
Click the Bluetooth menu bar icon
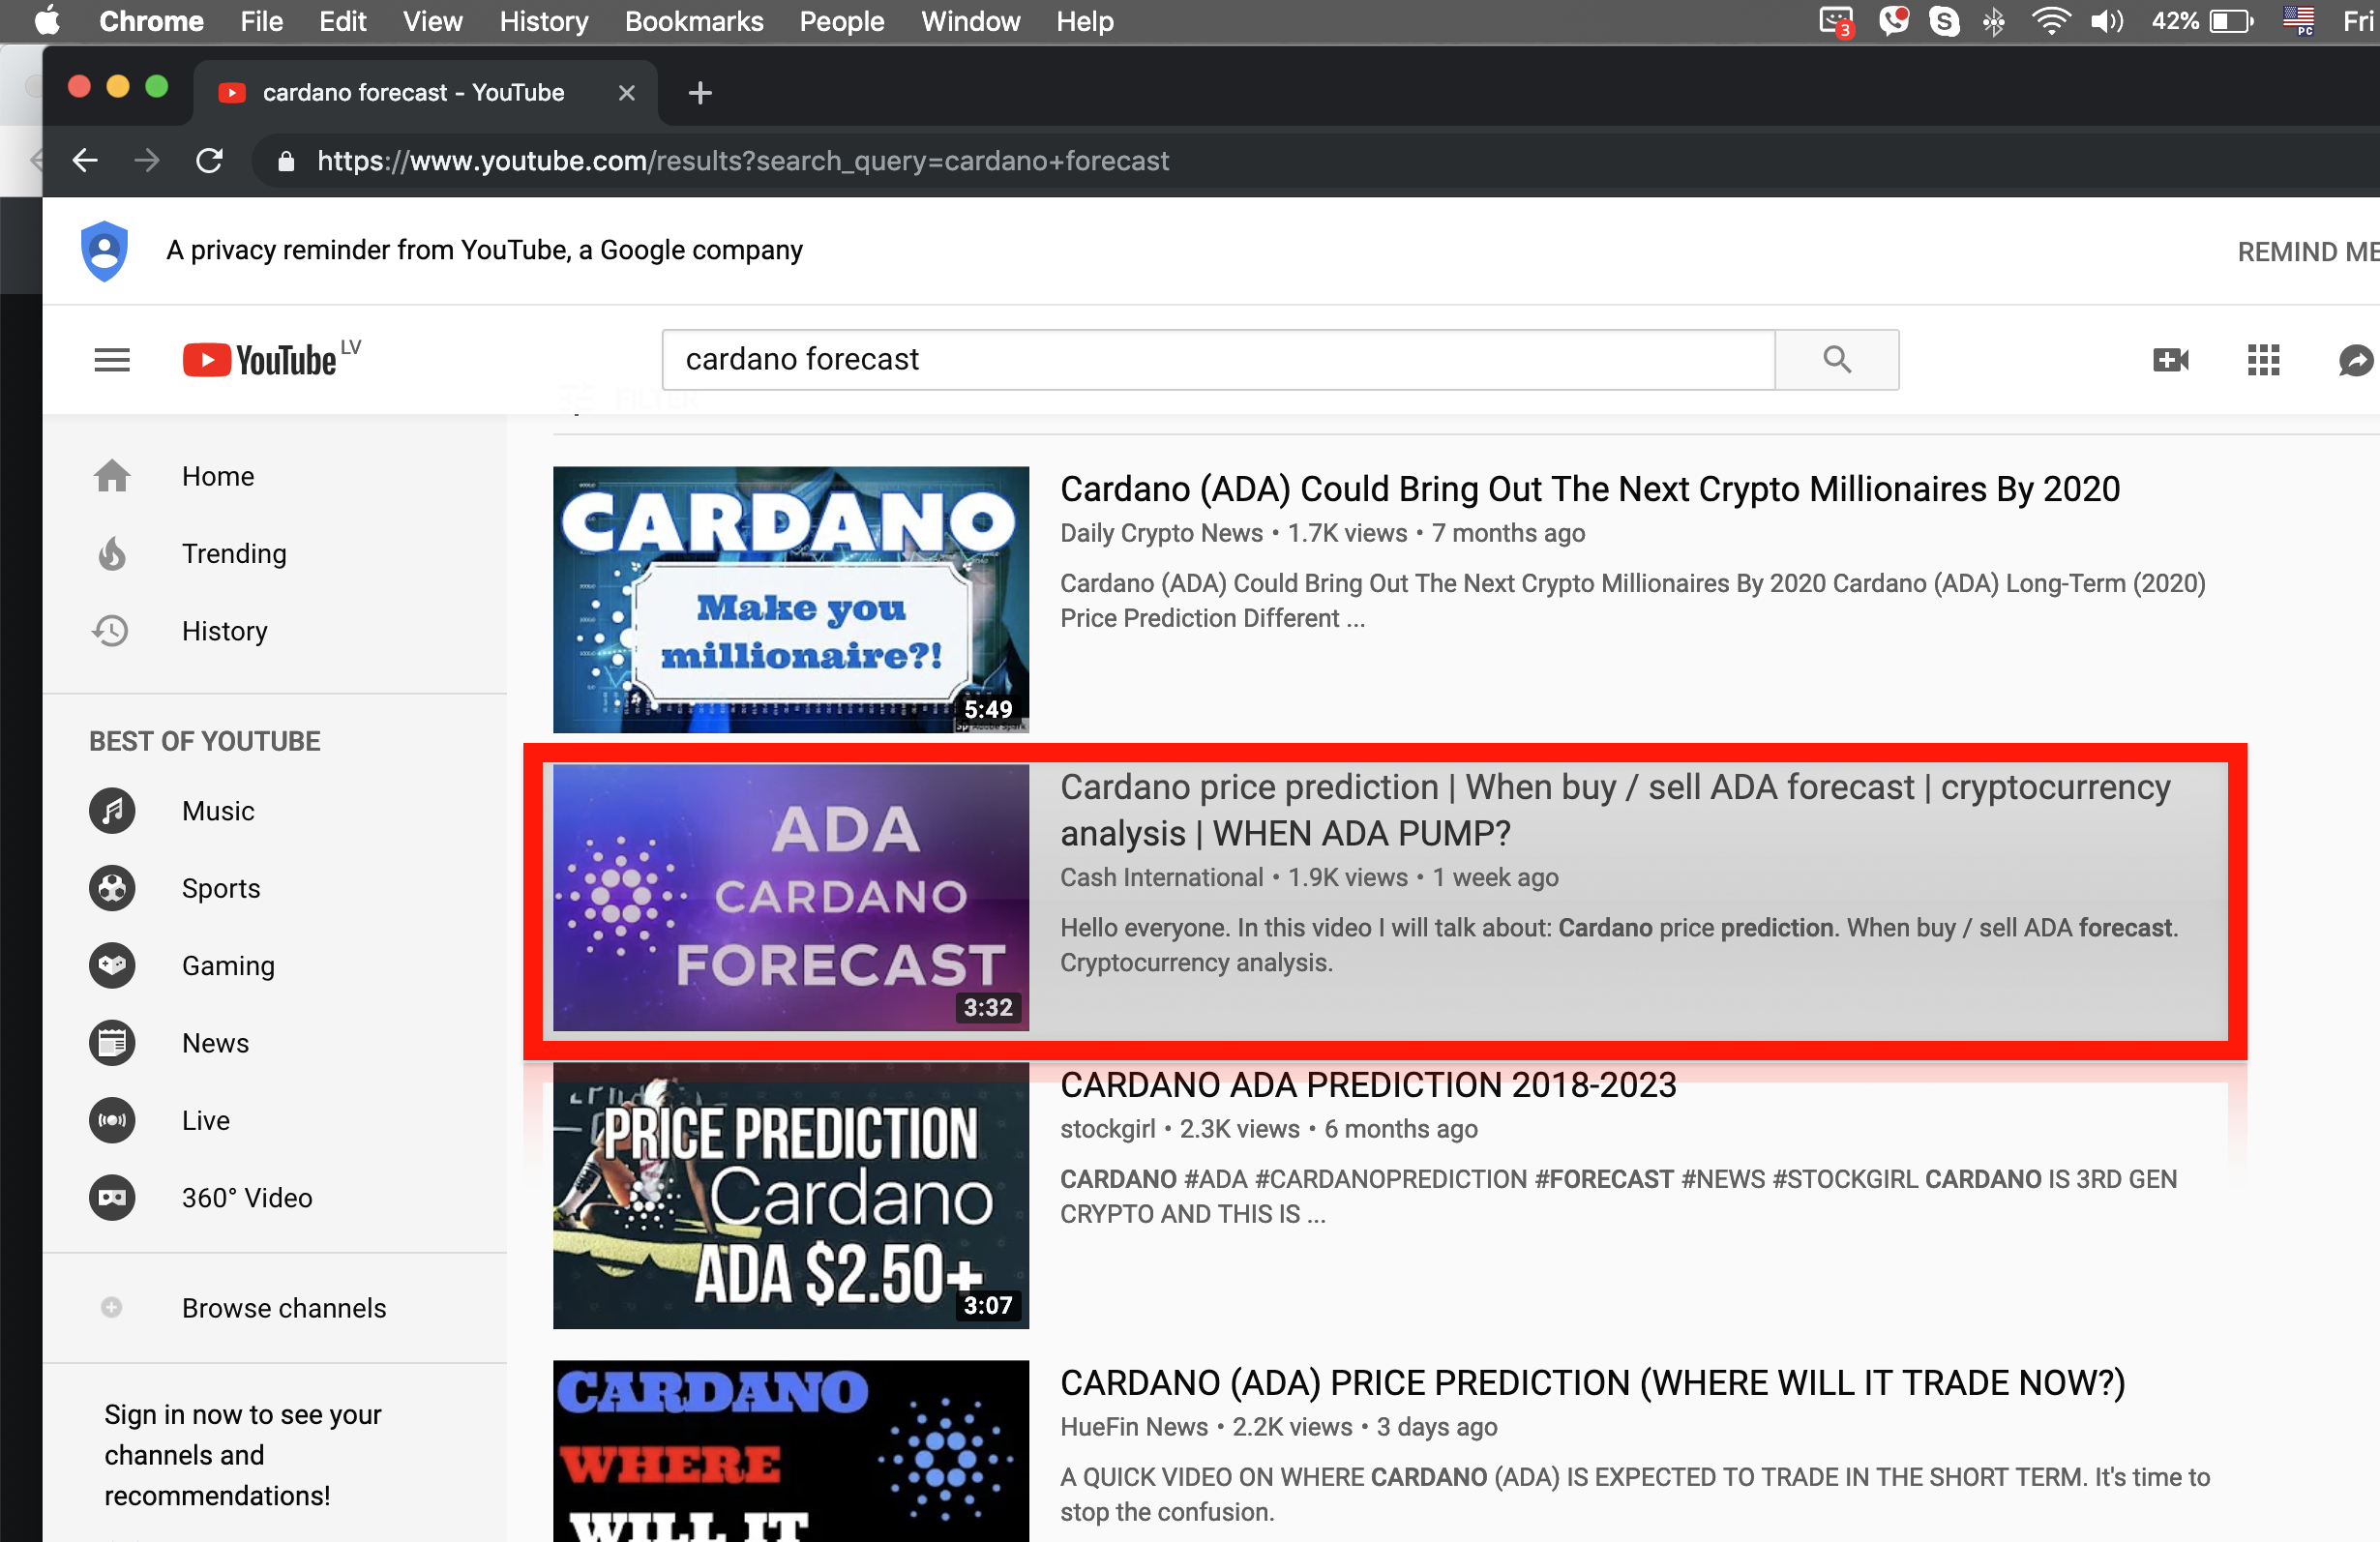(x=1993, y=21)
